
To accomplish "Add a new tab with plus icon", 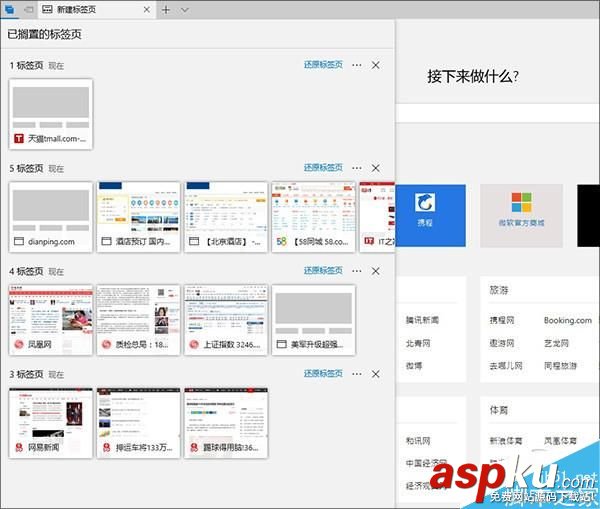I will (166, 10).
